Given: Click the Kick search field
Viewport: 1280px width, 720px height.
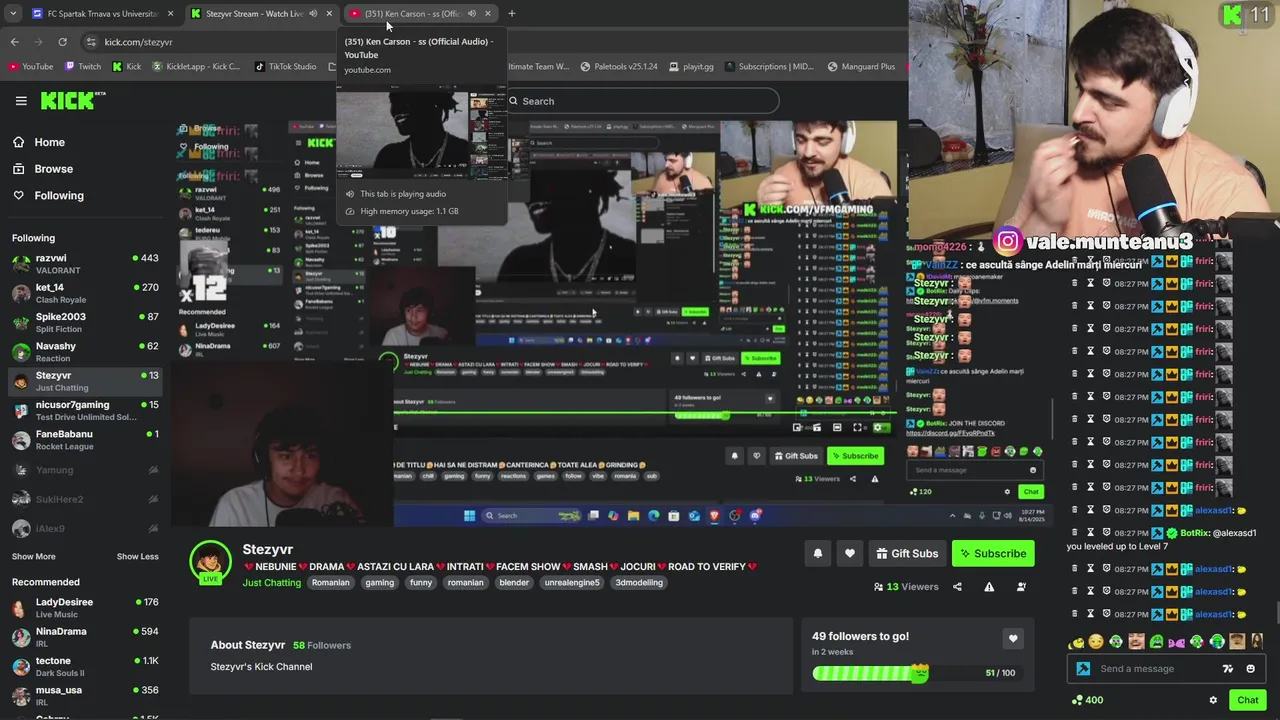Looking at the screenshot, I should point(641,101).
